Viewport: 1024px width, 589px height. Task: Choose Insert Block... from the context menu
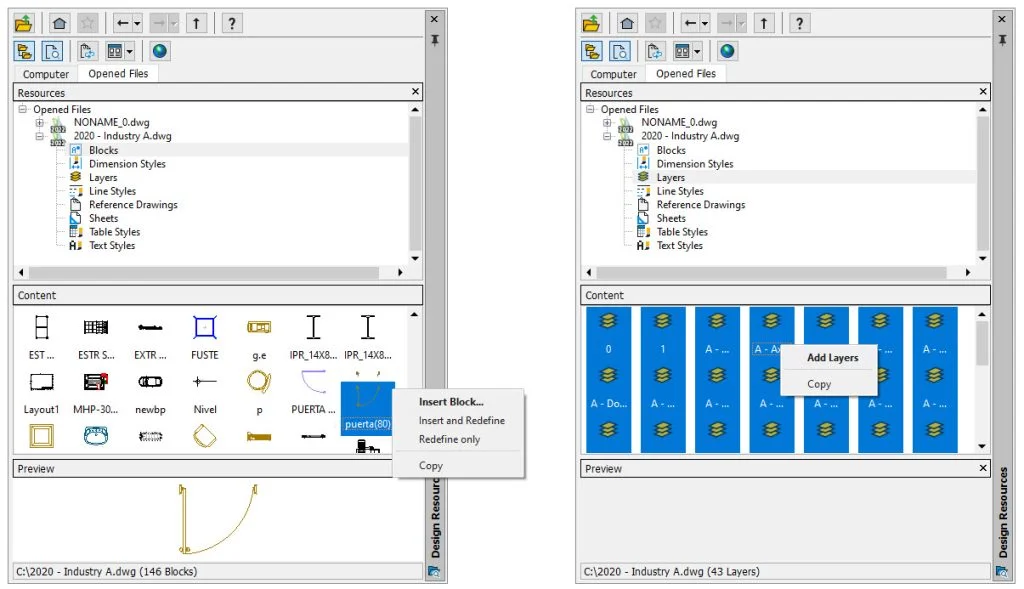pos(451,402)
